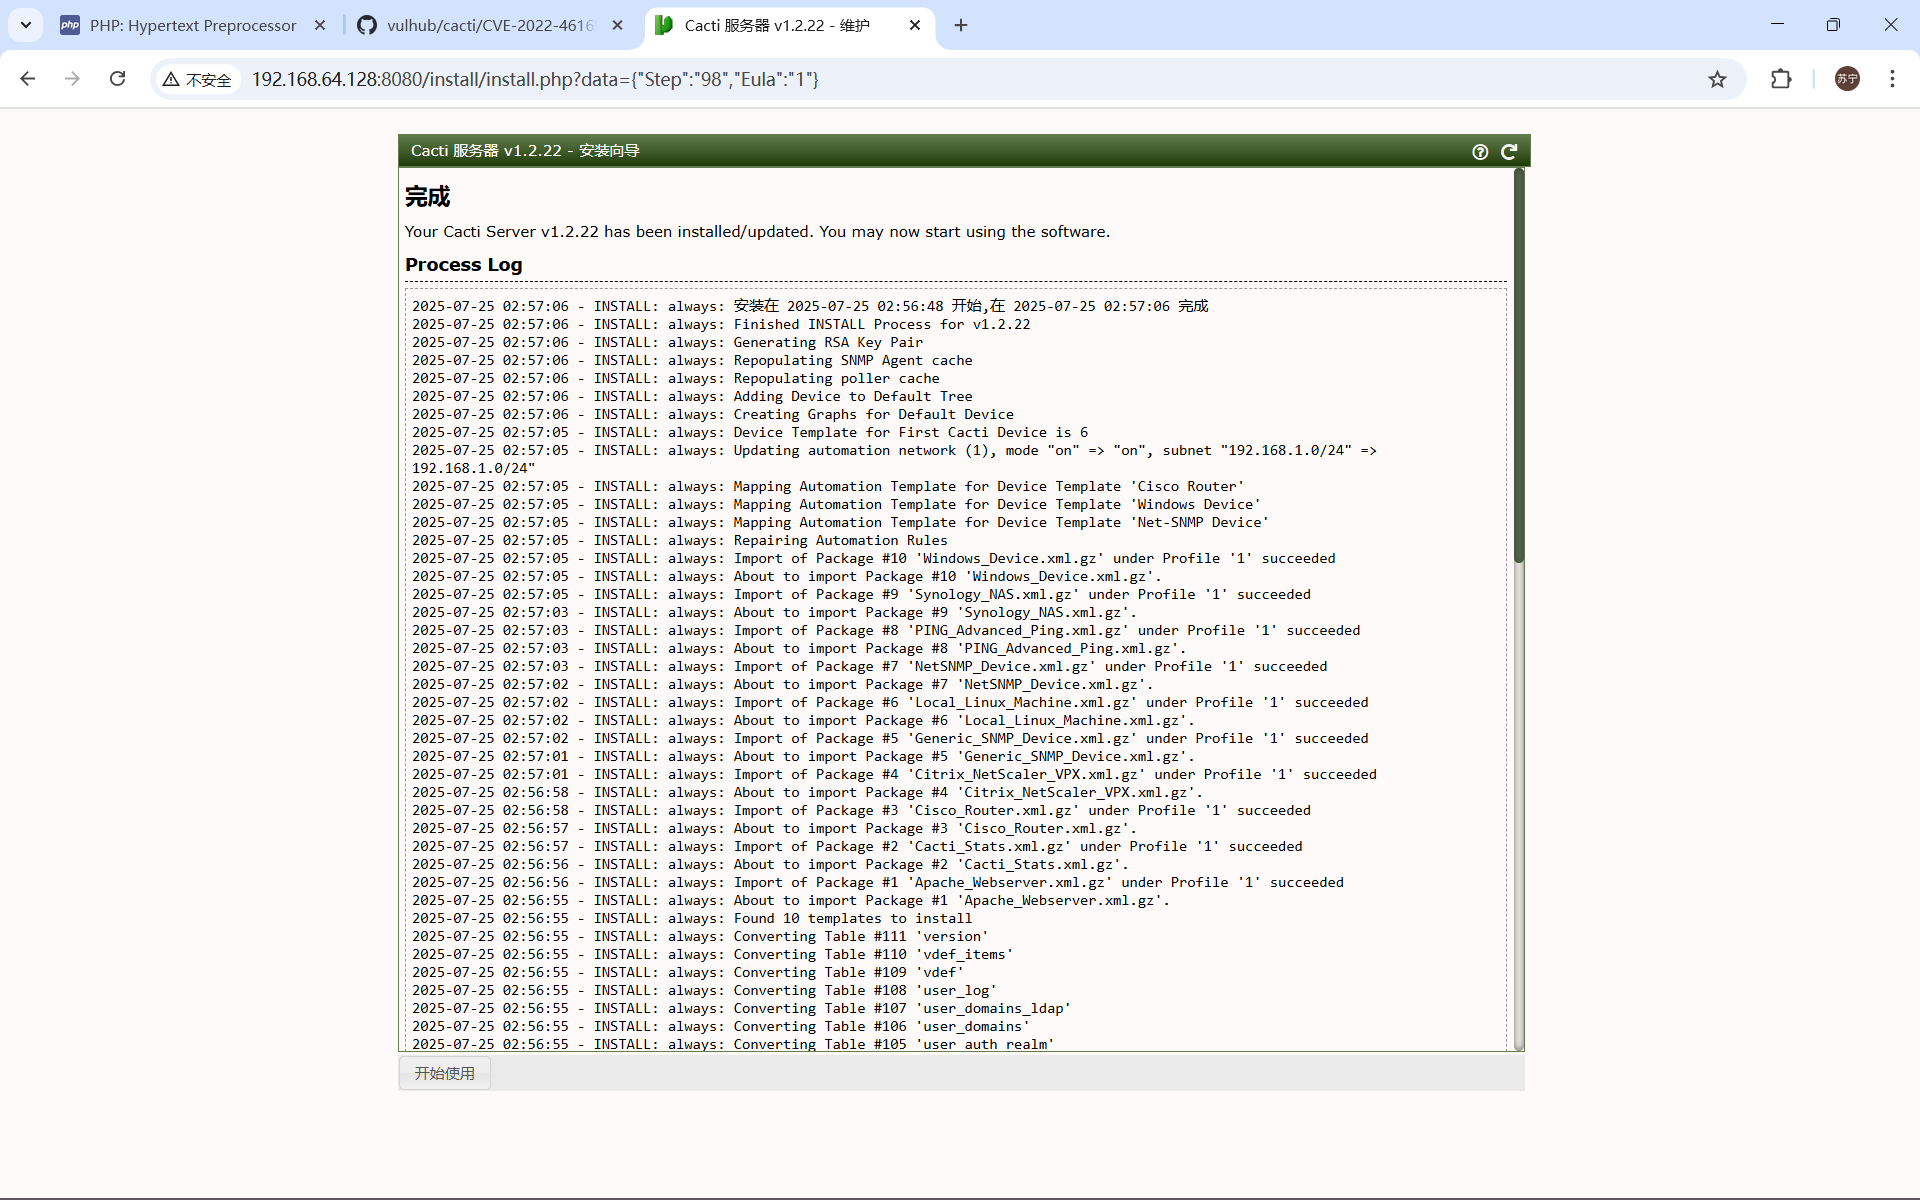This screenshot has height=1200, width=1920.
Task: Click log line 'Import of Package #6 Local_Linux_Machine'
Action: [890, 703]
